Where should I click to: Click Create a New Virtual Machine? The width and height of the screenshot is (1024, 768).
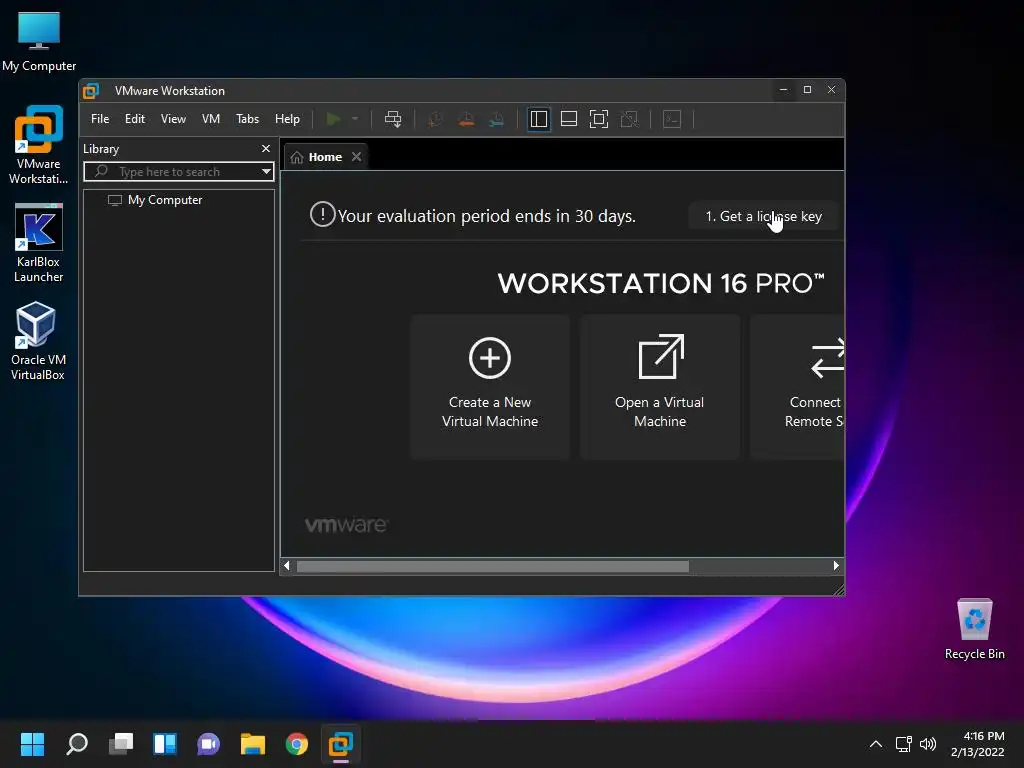pyautogui.click(x=490, y=387)
